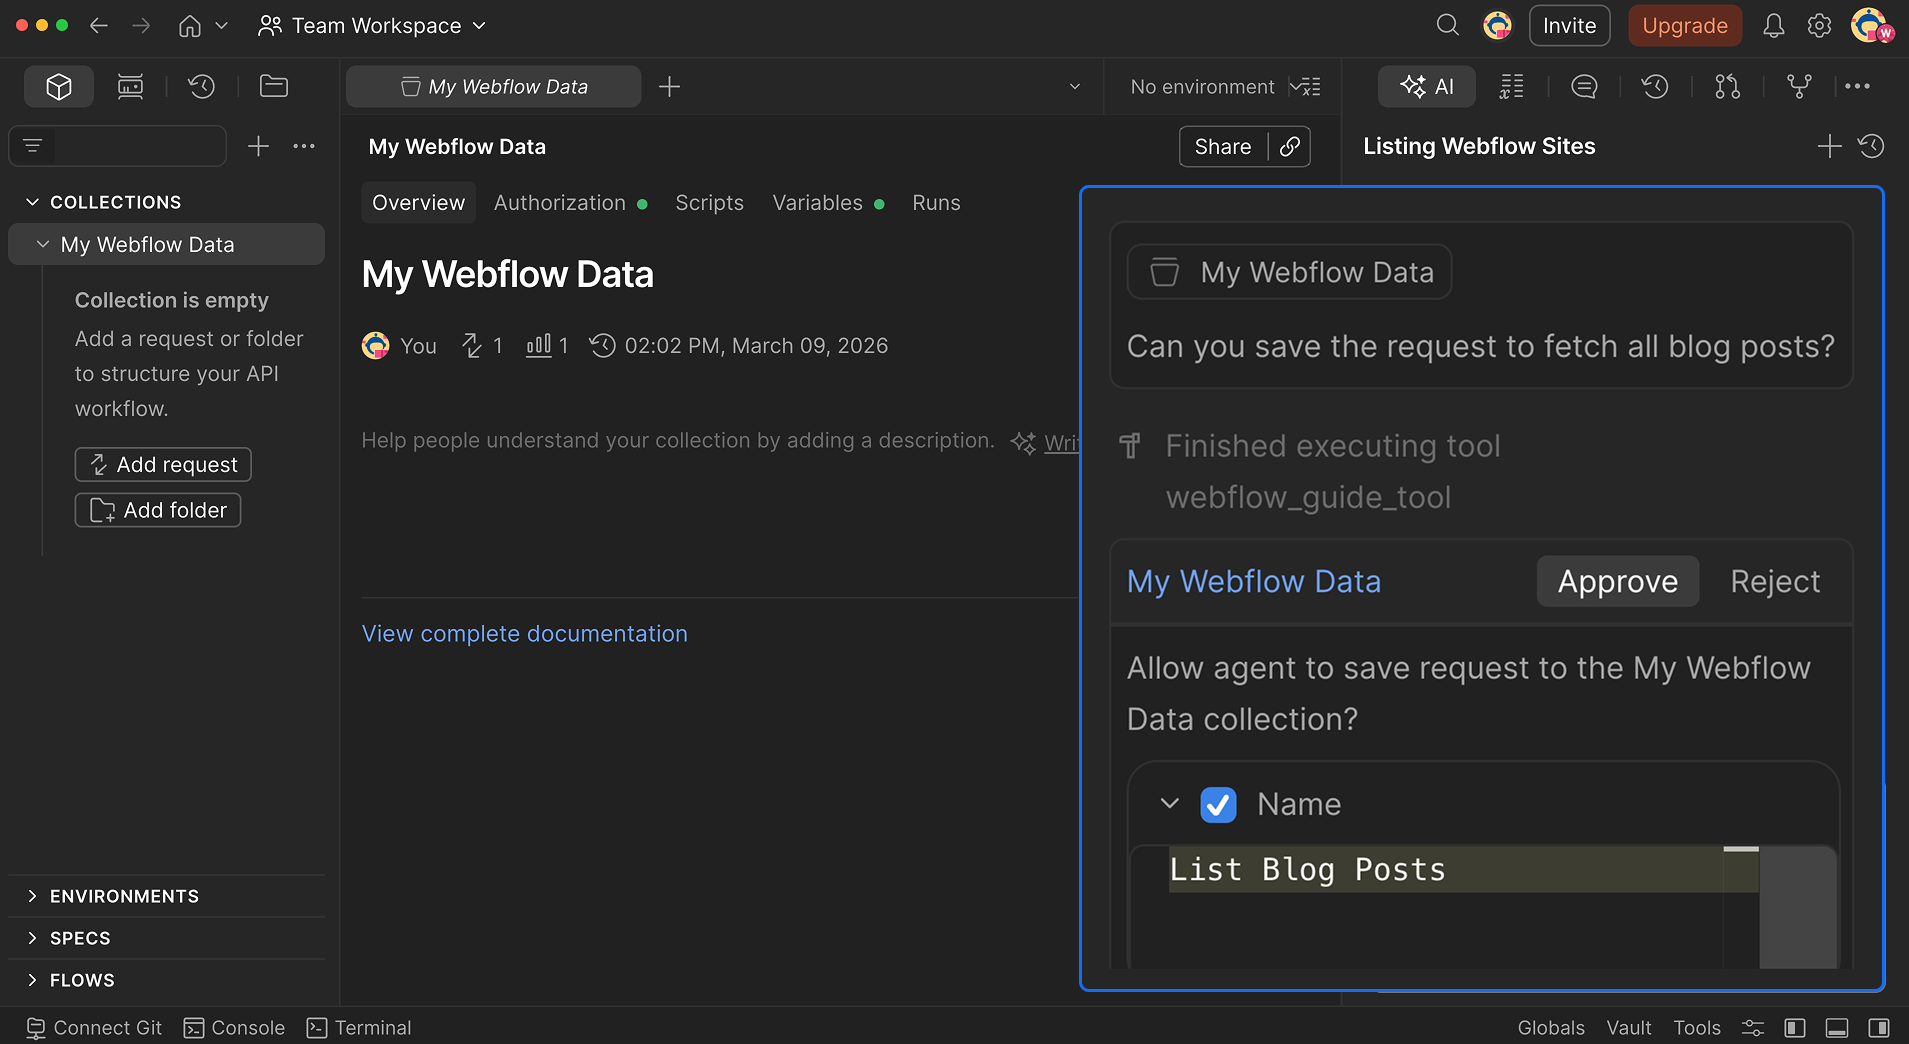Screen dimensions: 1909x1044
Task: Click description placeholder text to edit
Action: point(678,441)
